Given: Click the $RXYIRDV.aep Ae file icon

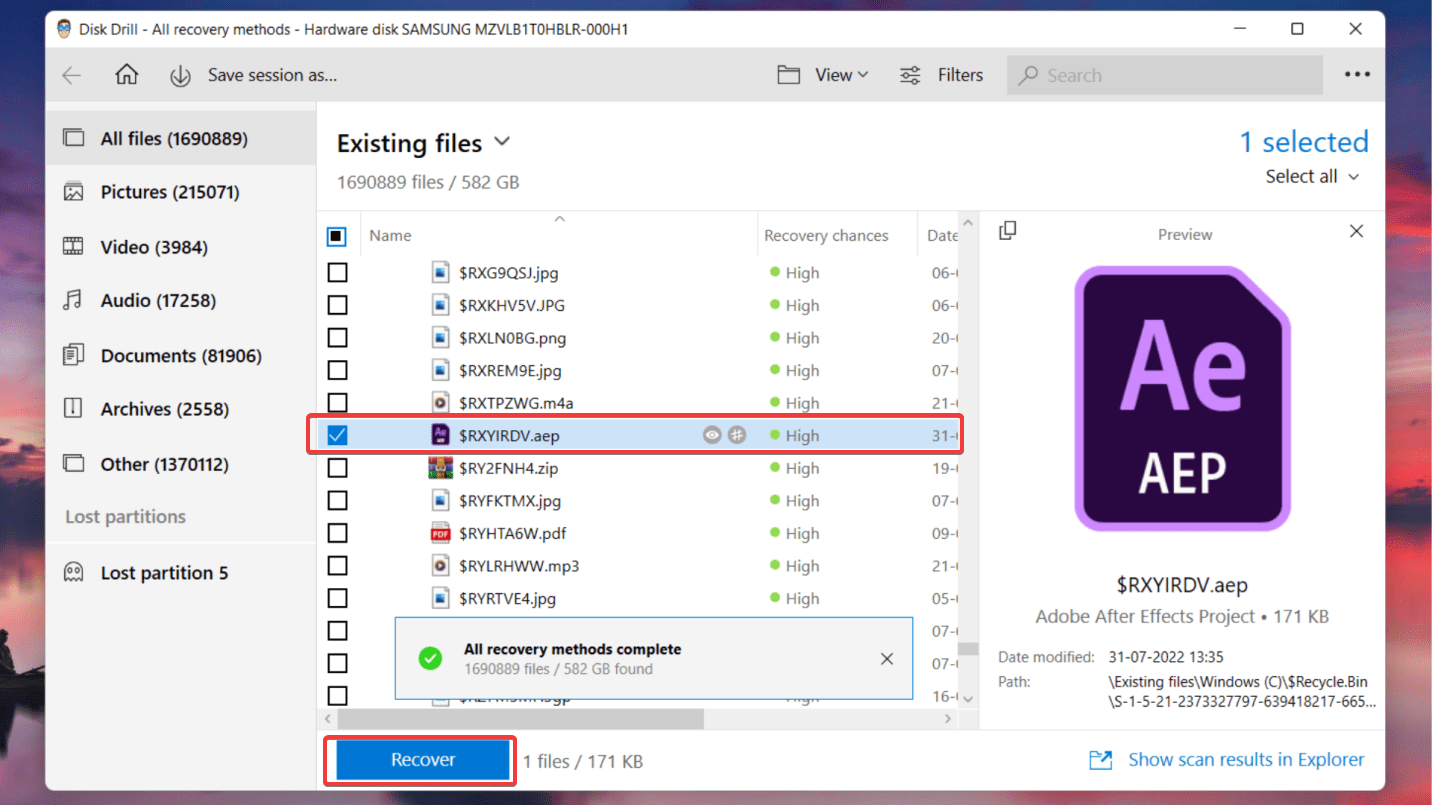Looking at the screenshot, I should (x=440, y=434).
